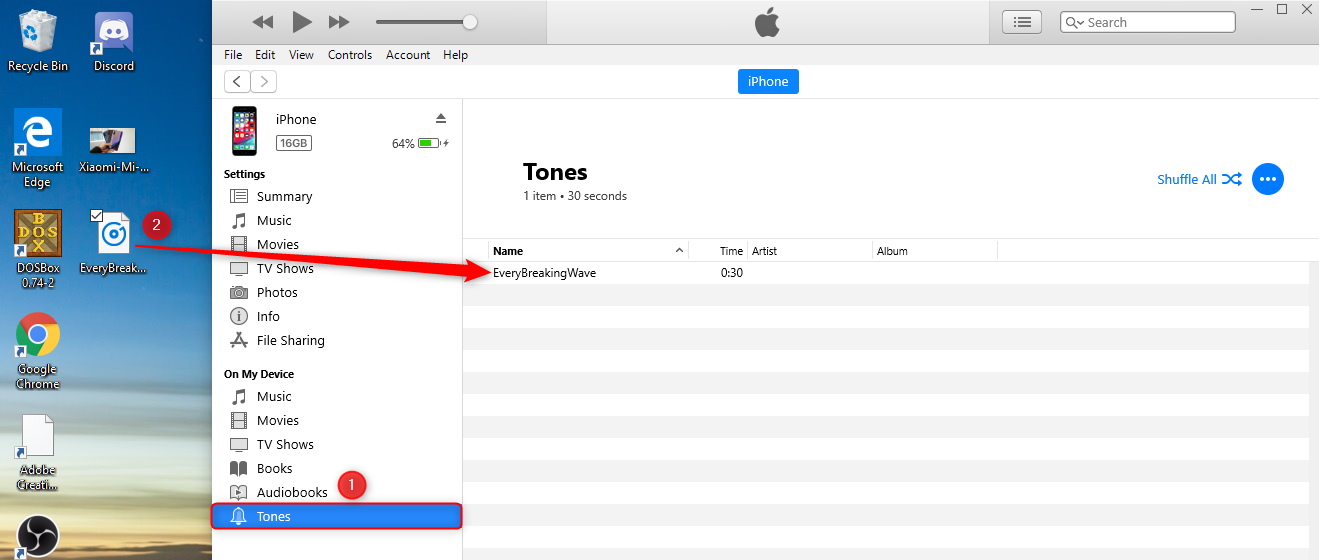Viewport: 1319px width, 560px height.
Task: Click the Album column header
Action: coord(935,251)
